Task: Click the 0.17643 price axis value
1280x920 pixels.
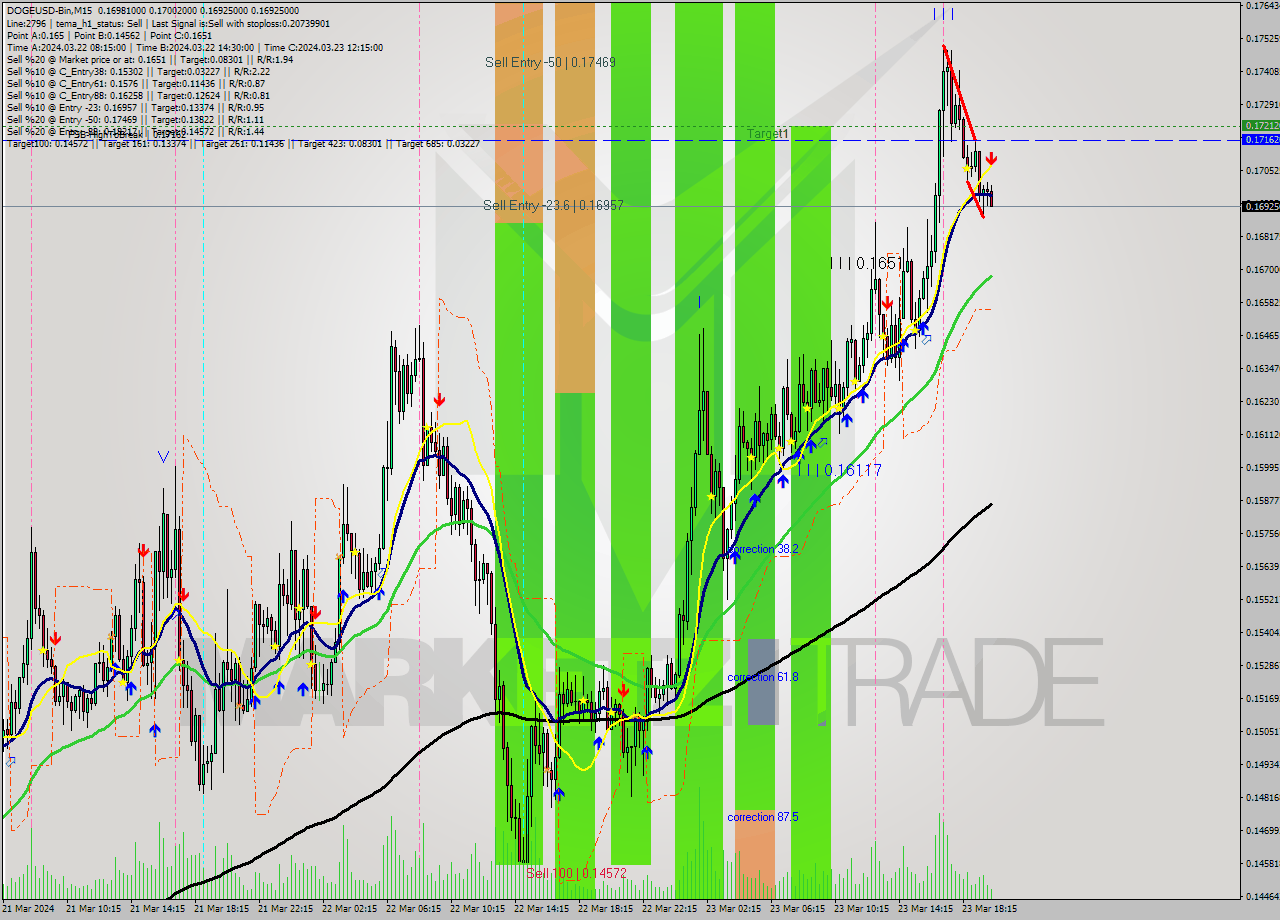Action: 1261,6
